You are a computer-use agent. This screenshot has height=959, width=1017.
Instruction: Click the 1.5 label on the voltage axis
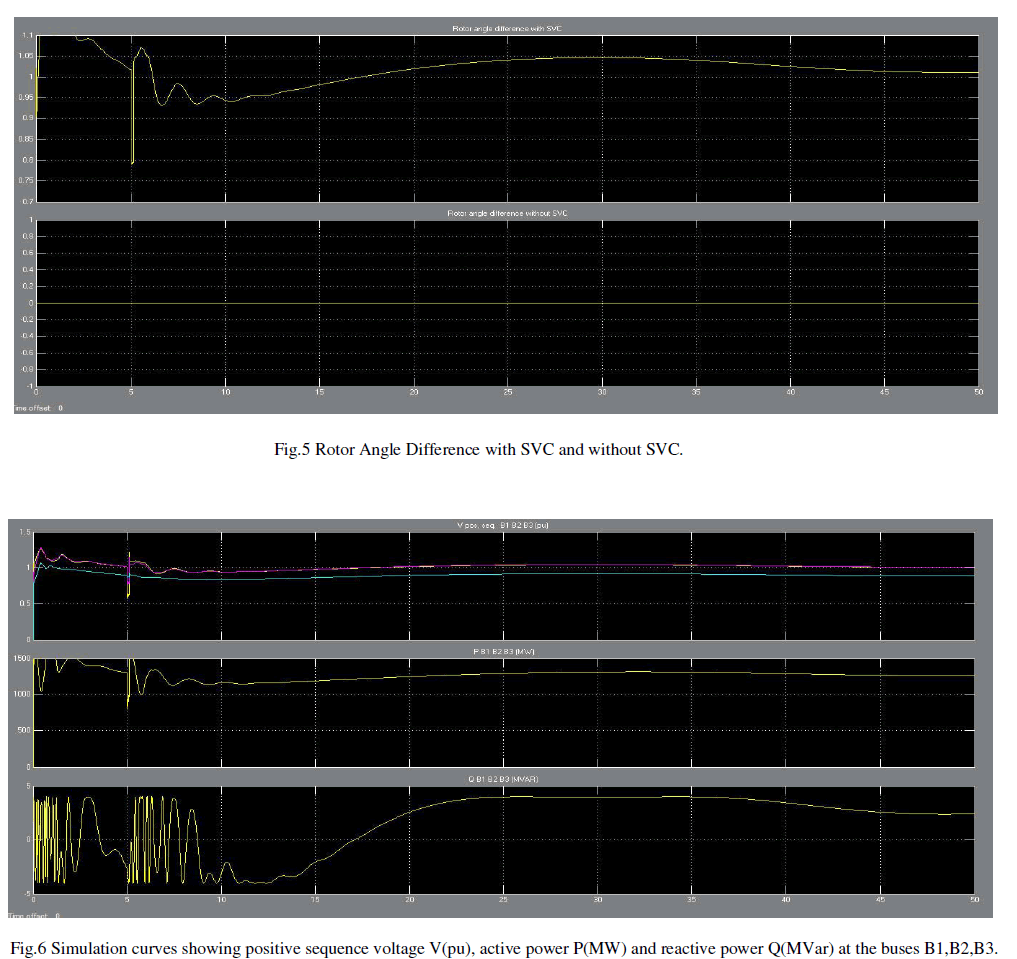[x=25, y=533]
